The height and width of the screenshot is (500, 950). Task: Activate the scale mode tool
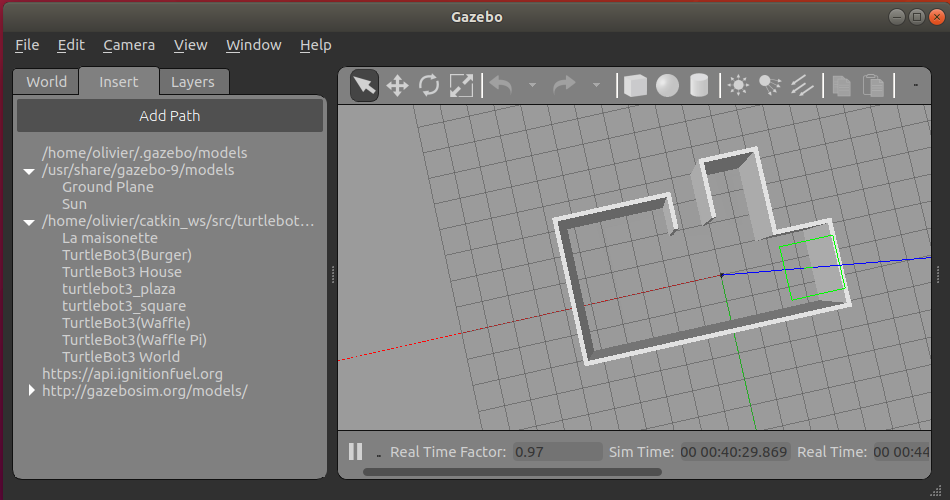tap(461, 85)
